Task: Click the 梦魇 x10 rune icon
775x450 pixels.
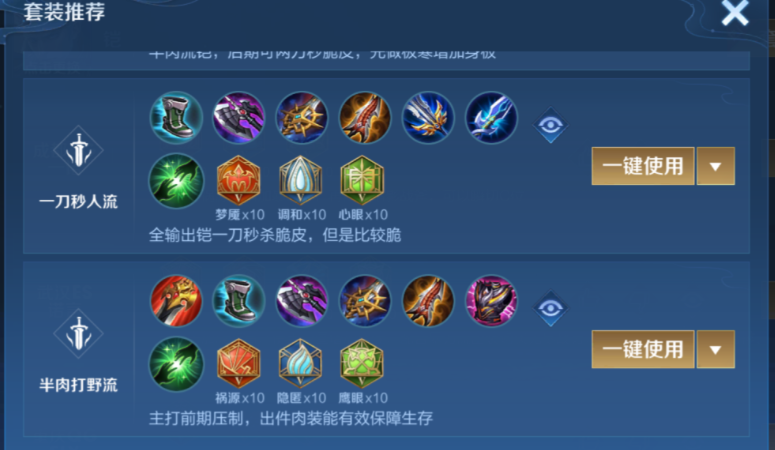Action: (239, 180)
